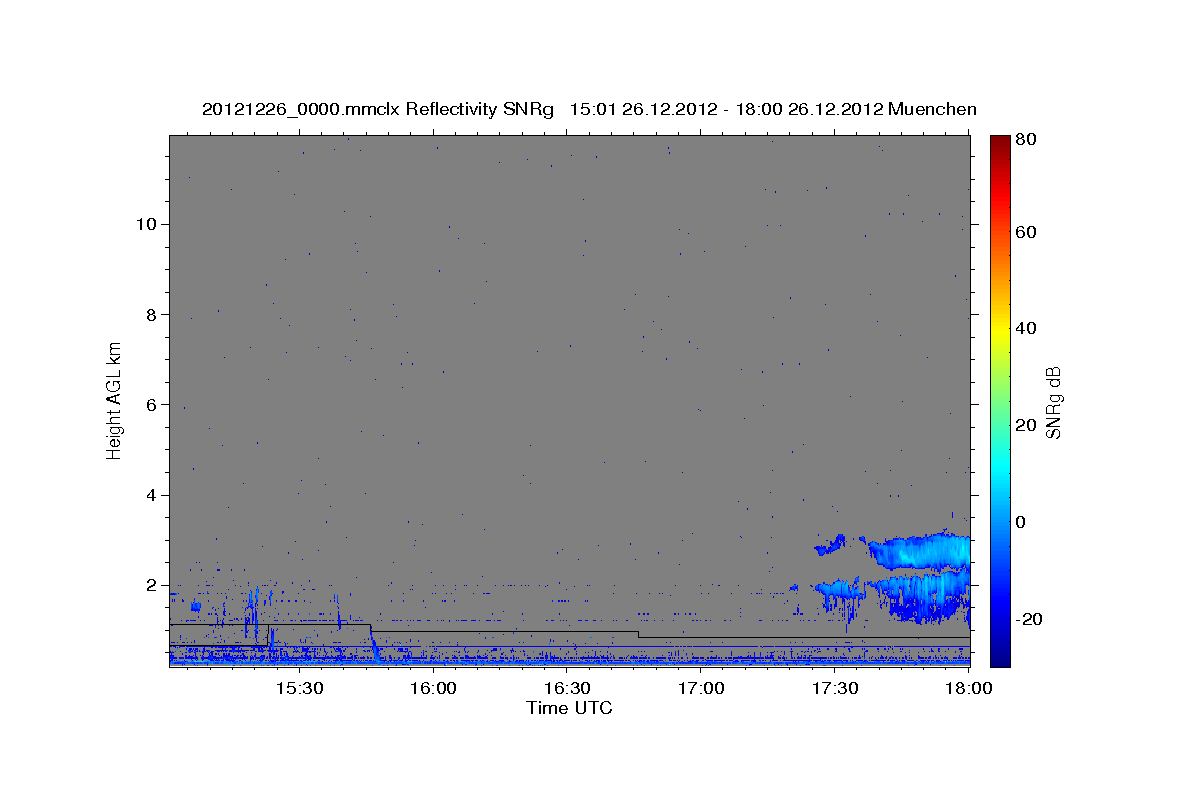Click the height tick label 2
This screenshot has height=800, width=1200.
tap(150, 585)
